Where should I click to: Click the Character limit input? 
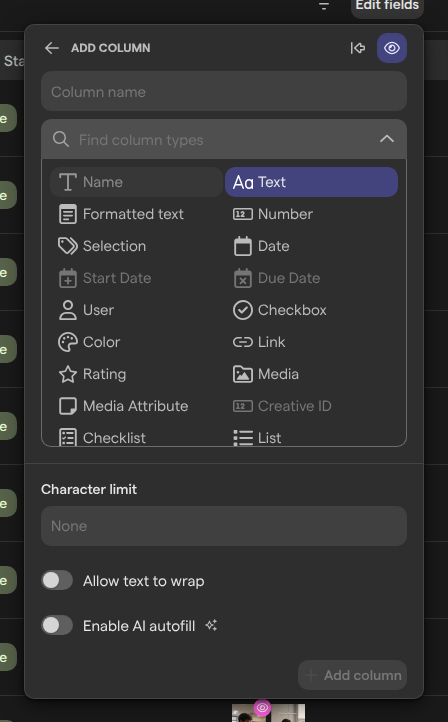click(x=224, y=526)
